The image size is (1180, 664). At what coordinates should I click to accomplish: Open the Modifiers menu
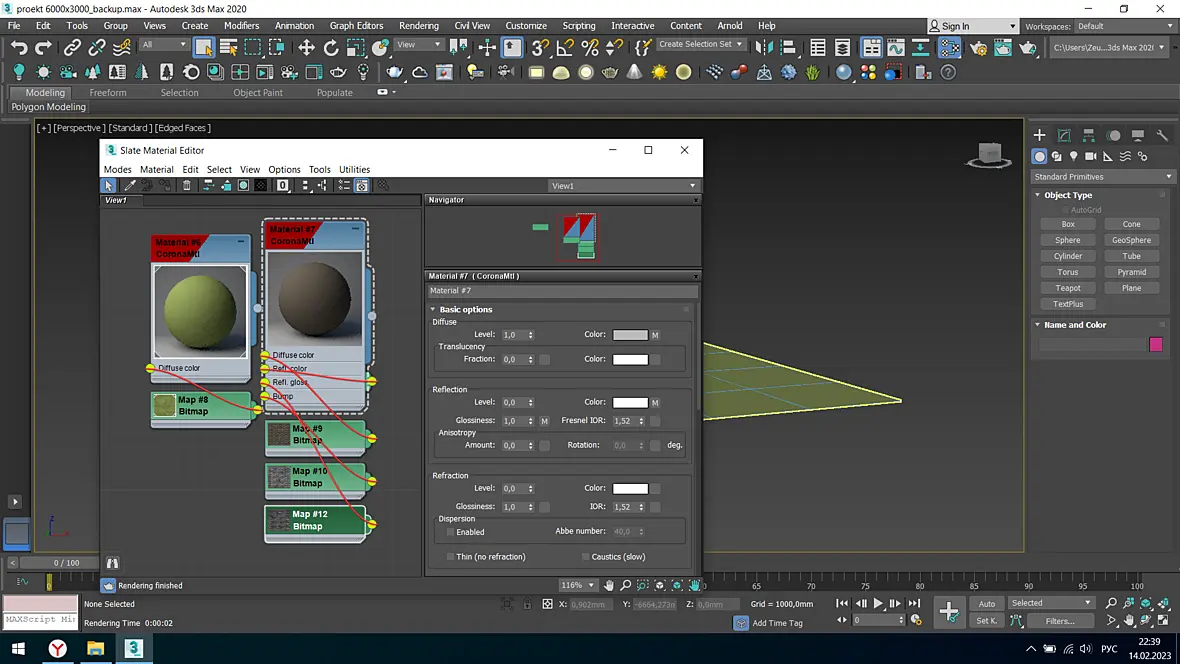(x=242, y=26)
